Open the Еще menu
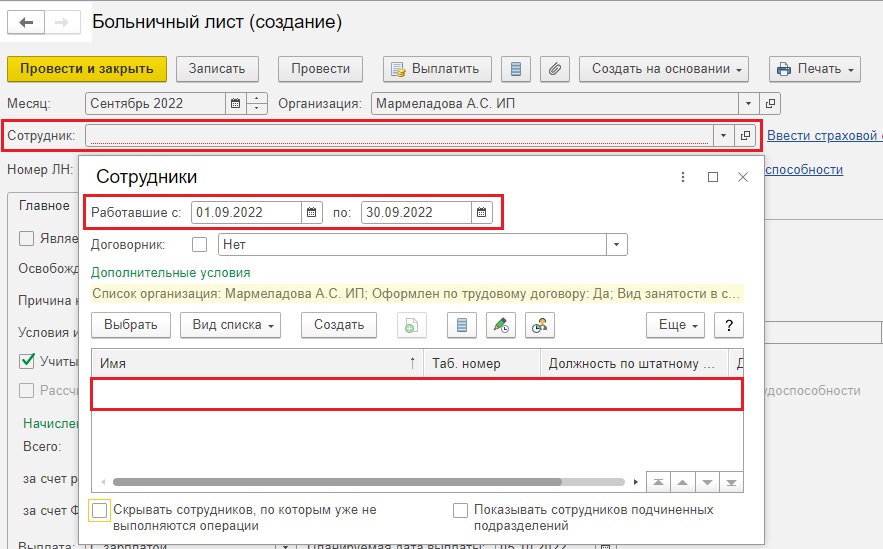The width and height of the screenshot is (883, 549). [675, 325]
